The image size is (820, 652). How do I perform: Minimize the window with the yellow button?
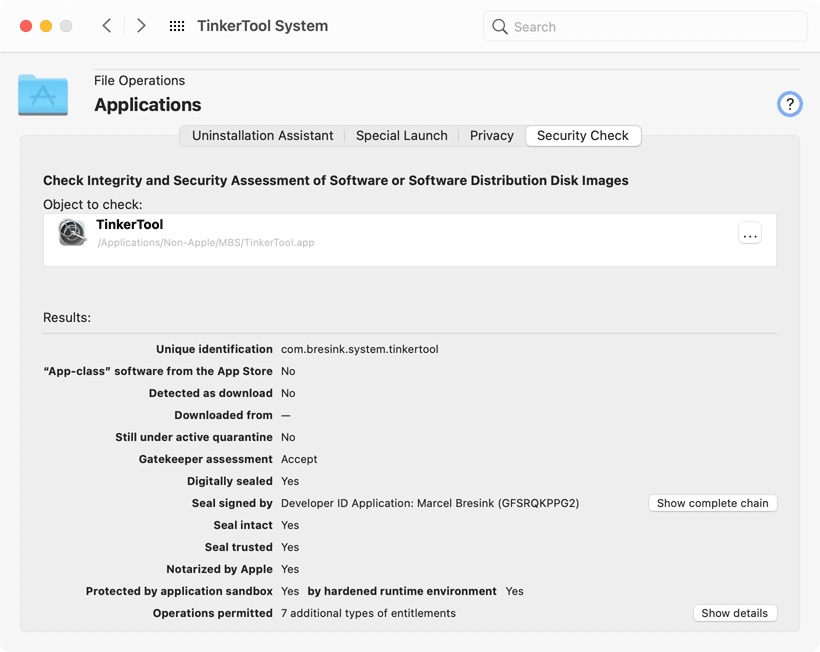tap(46, 26)
